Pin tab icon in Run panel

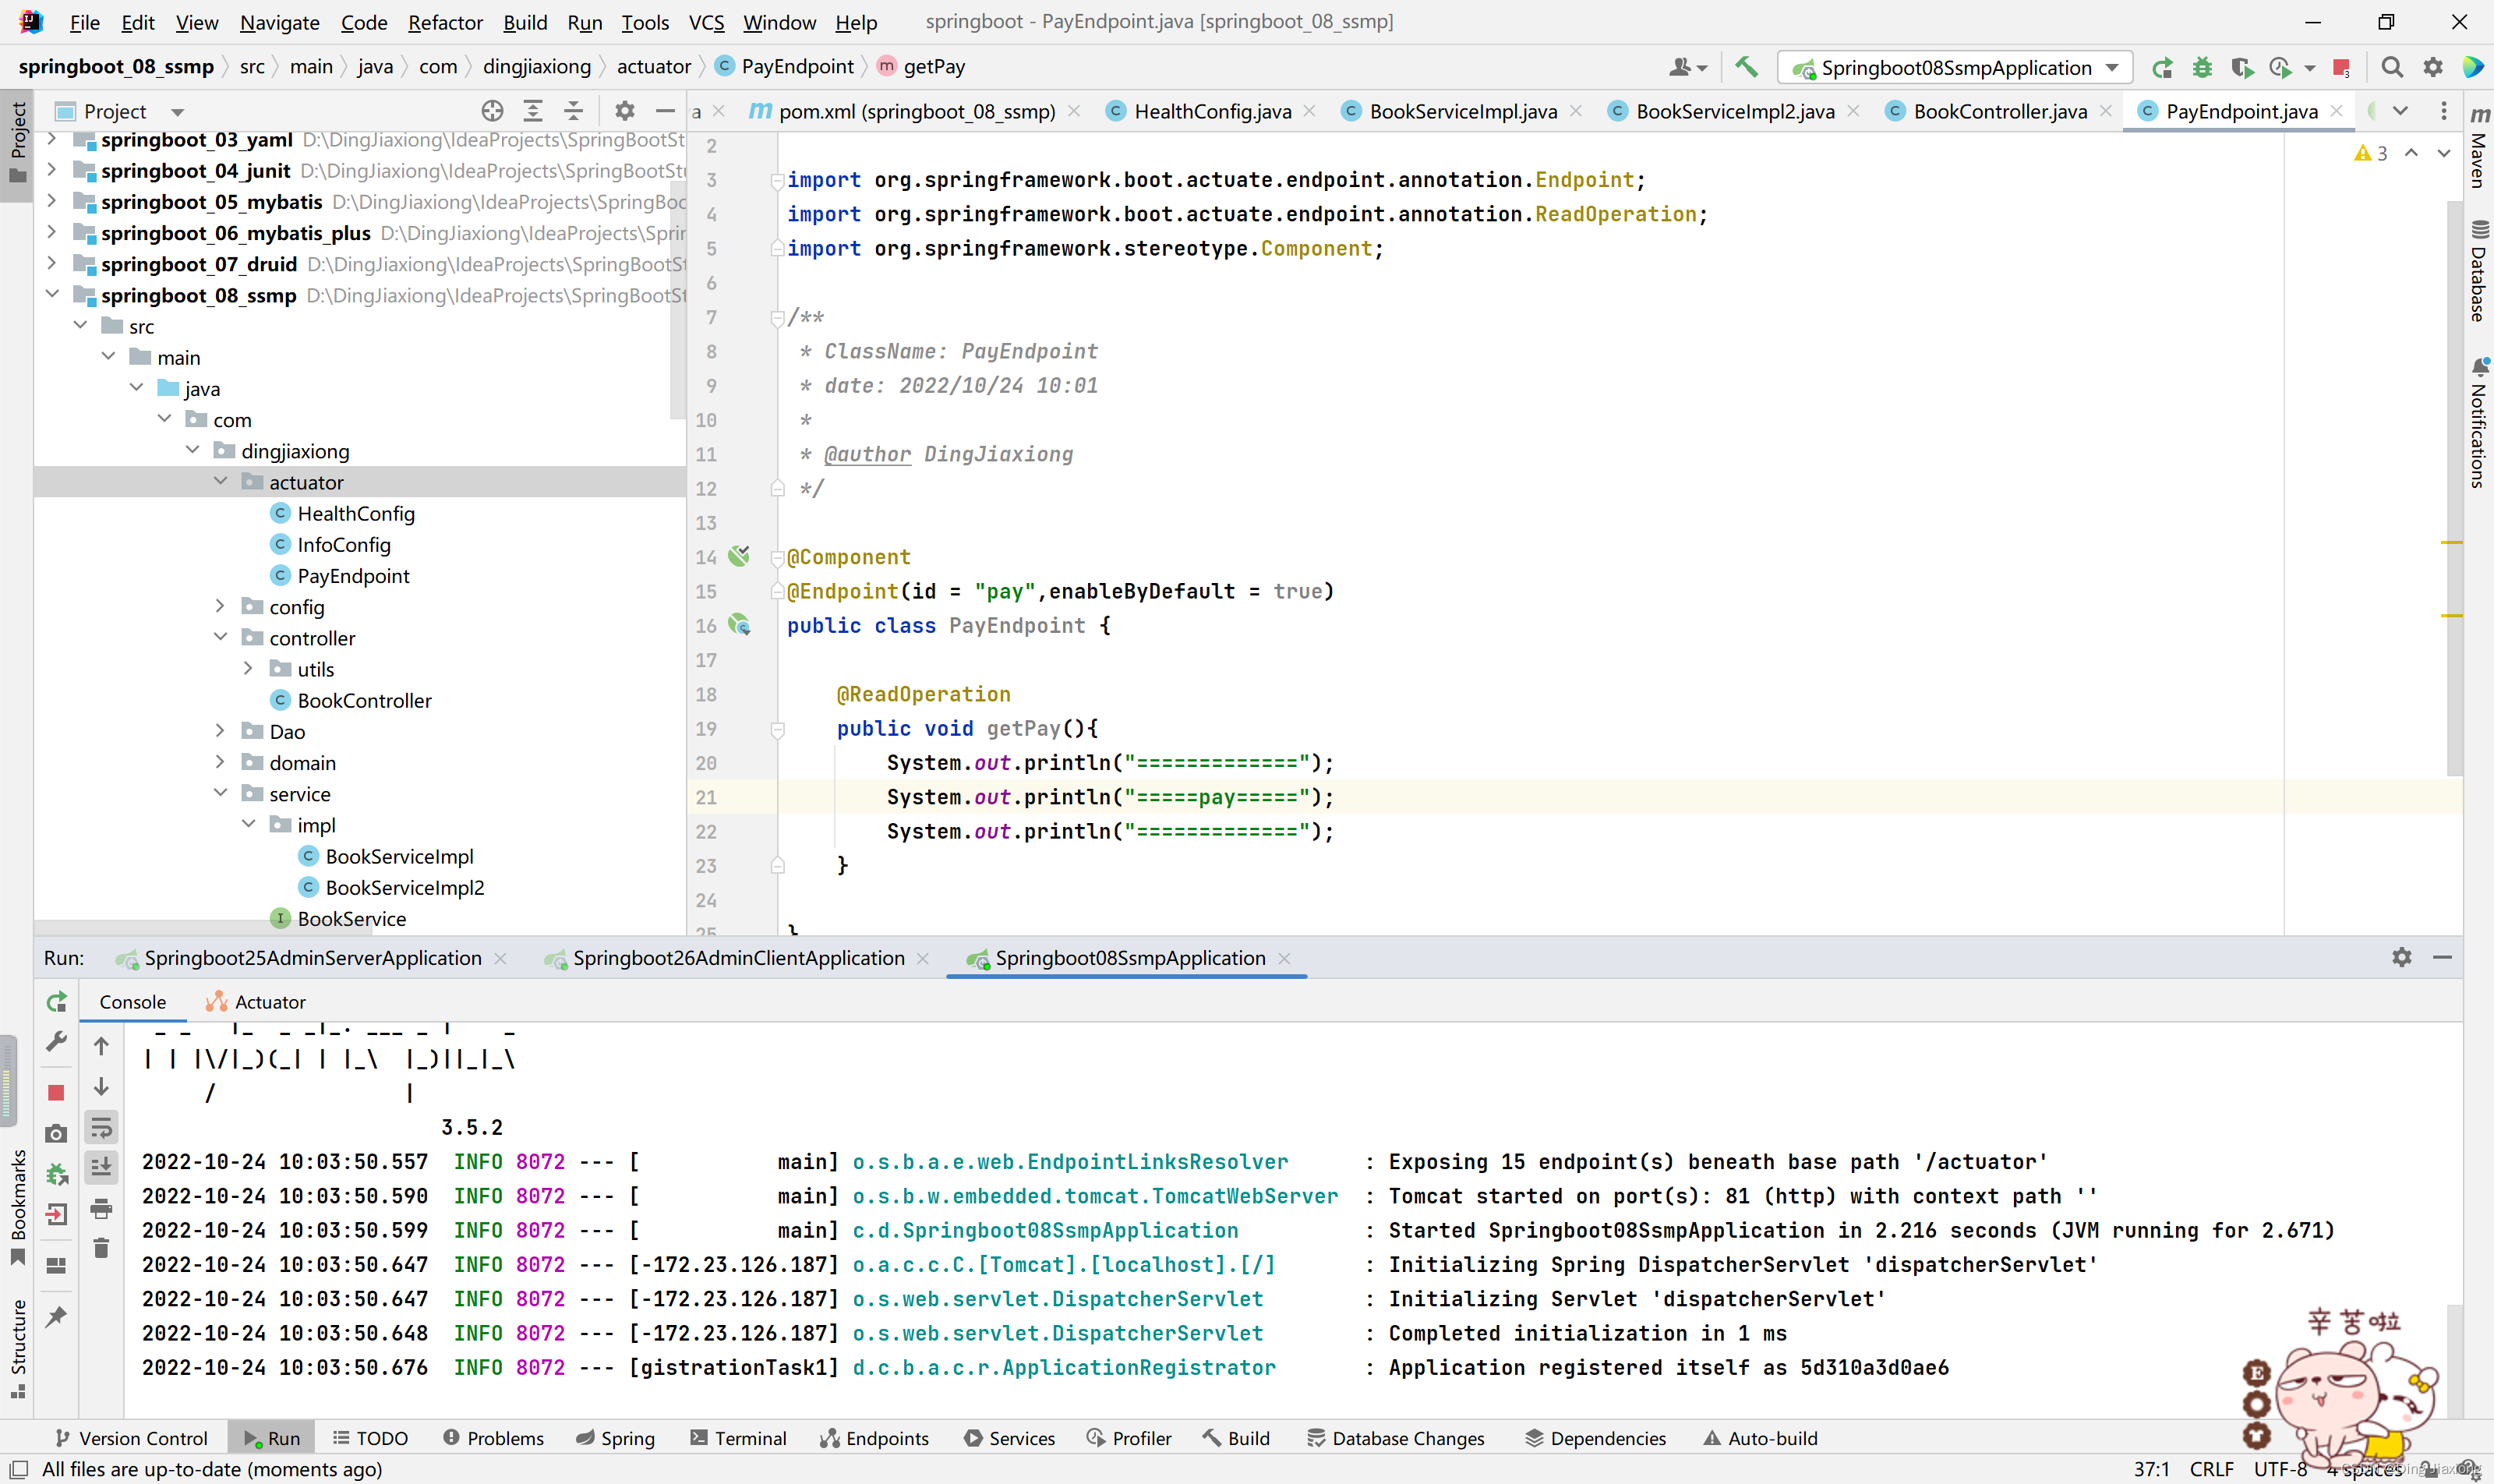[57, 1316]
